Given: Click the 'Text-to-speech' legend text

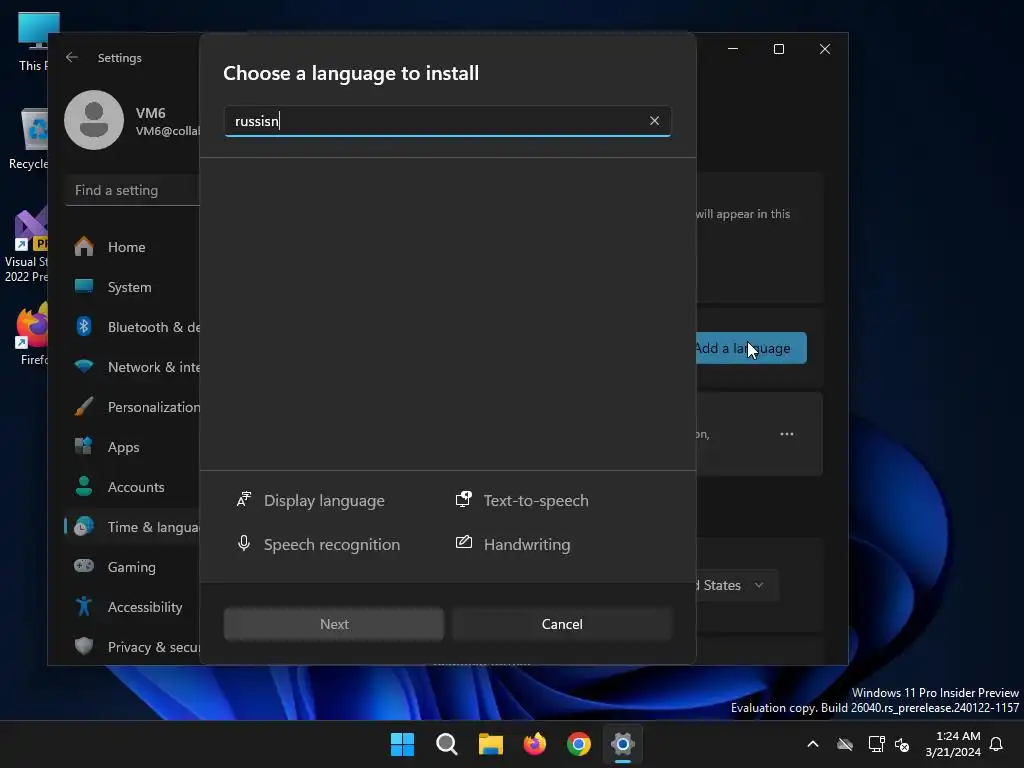Looking at the screenshot, I should pos(536,500).
